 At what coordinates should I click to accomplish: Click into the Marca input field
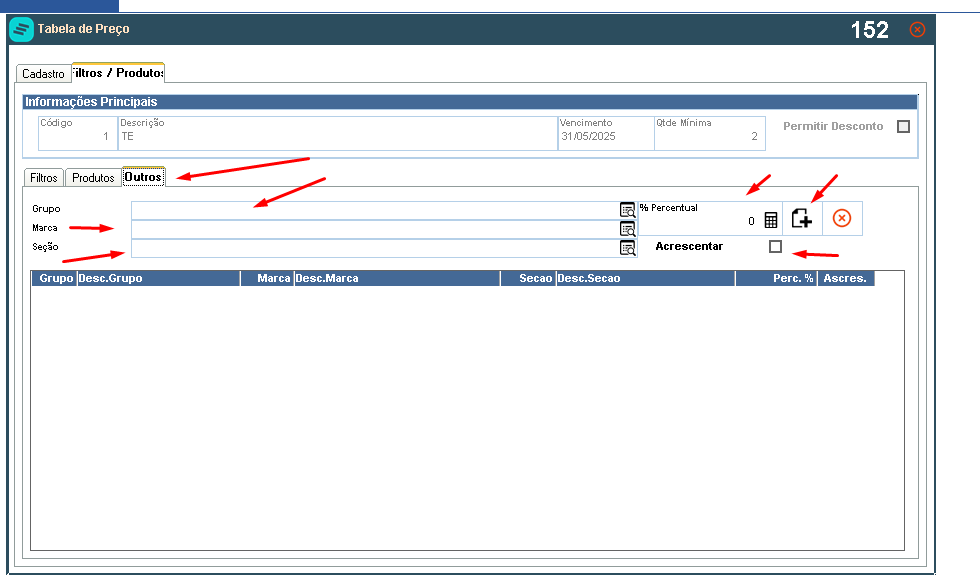(375, 229)
